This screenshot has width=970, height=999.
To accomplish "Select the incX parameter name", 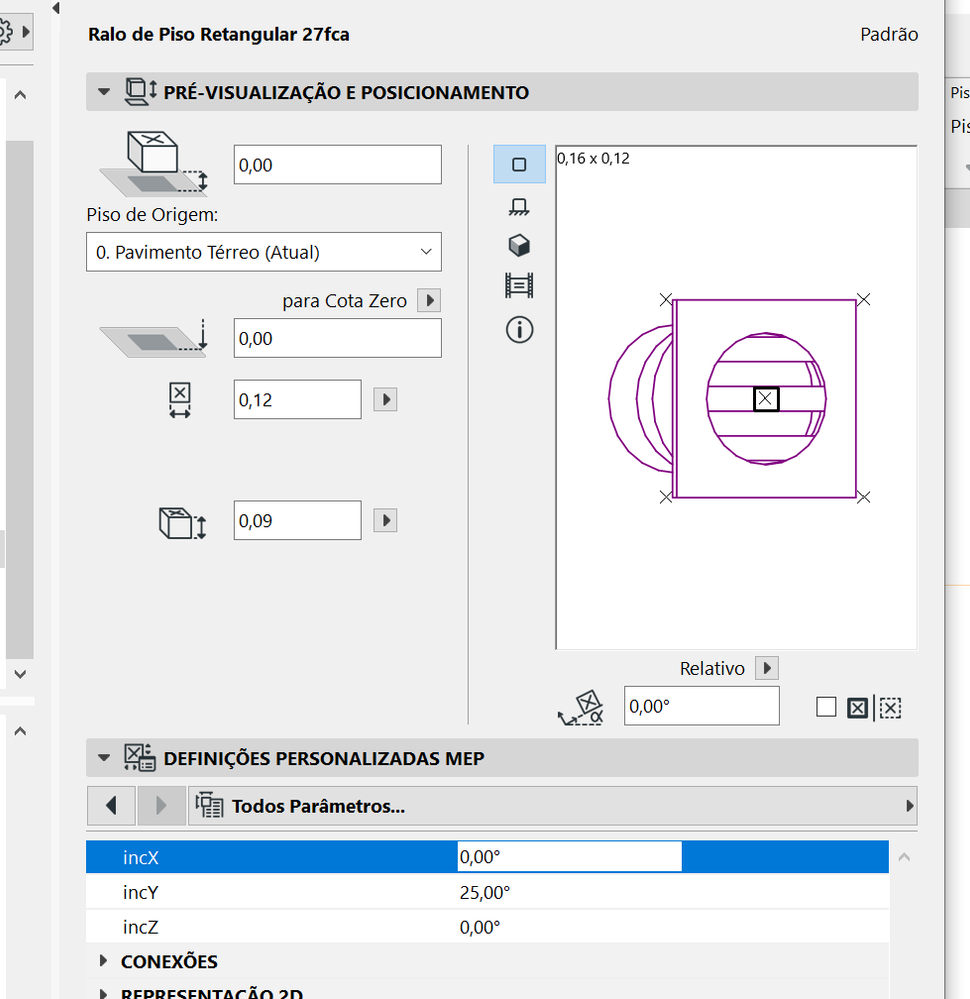I will click(x=140, y=858).
